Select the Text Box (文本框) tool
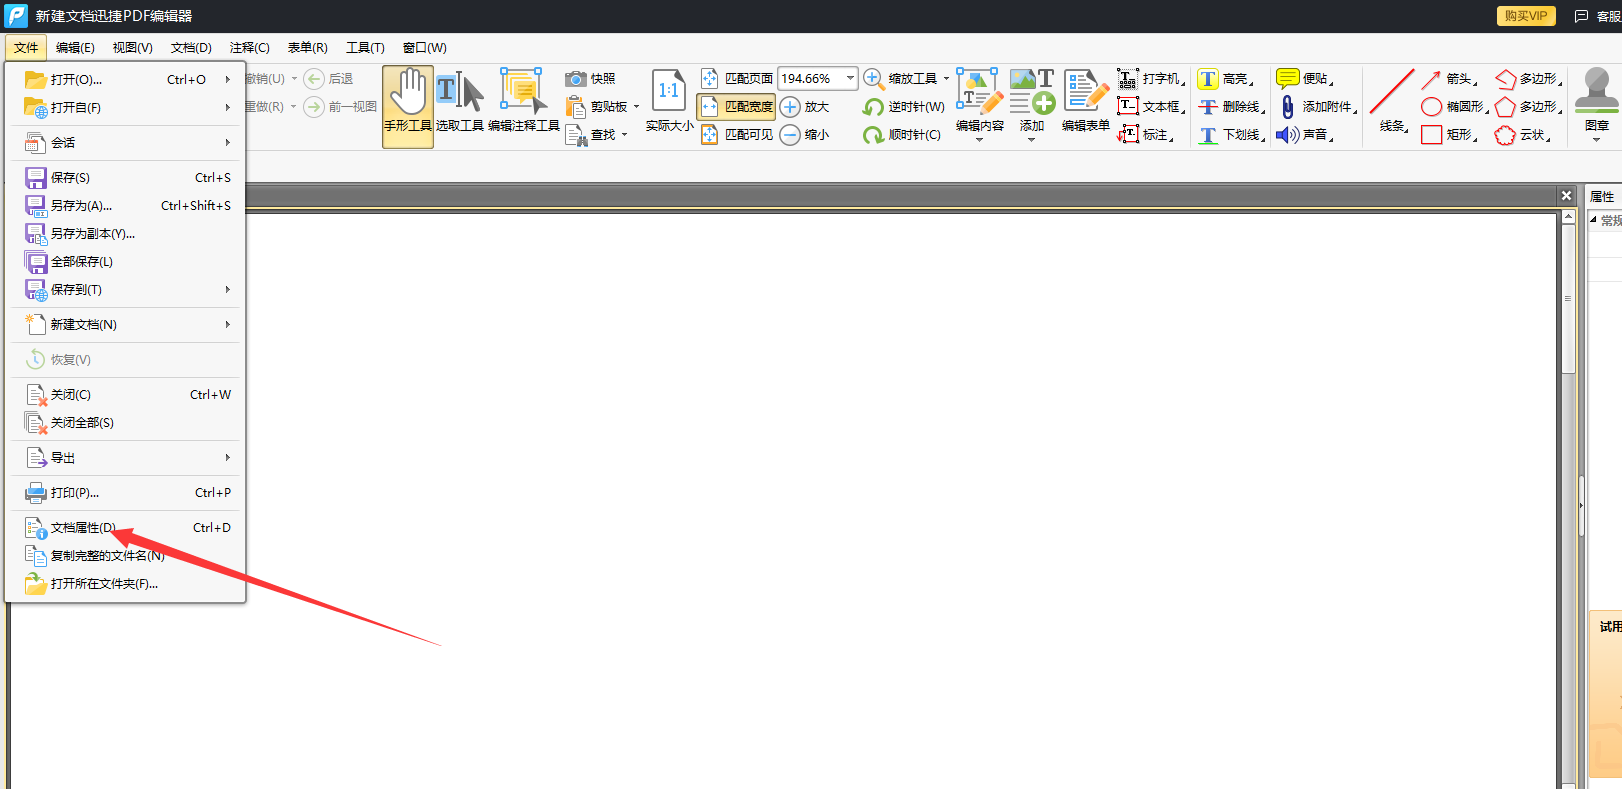 coord(1151,107)
